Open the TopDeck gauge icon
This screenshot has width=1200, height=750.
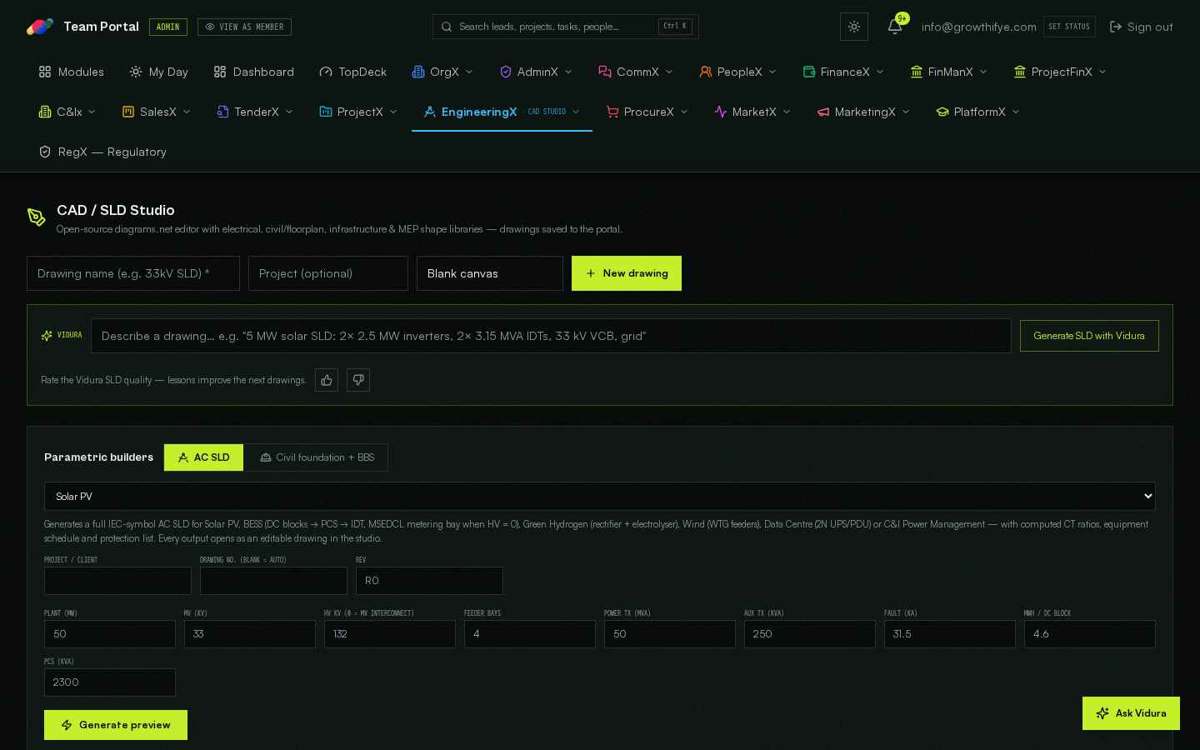(x=326, y=72)
